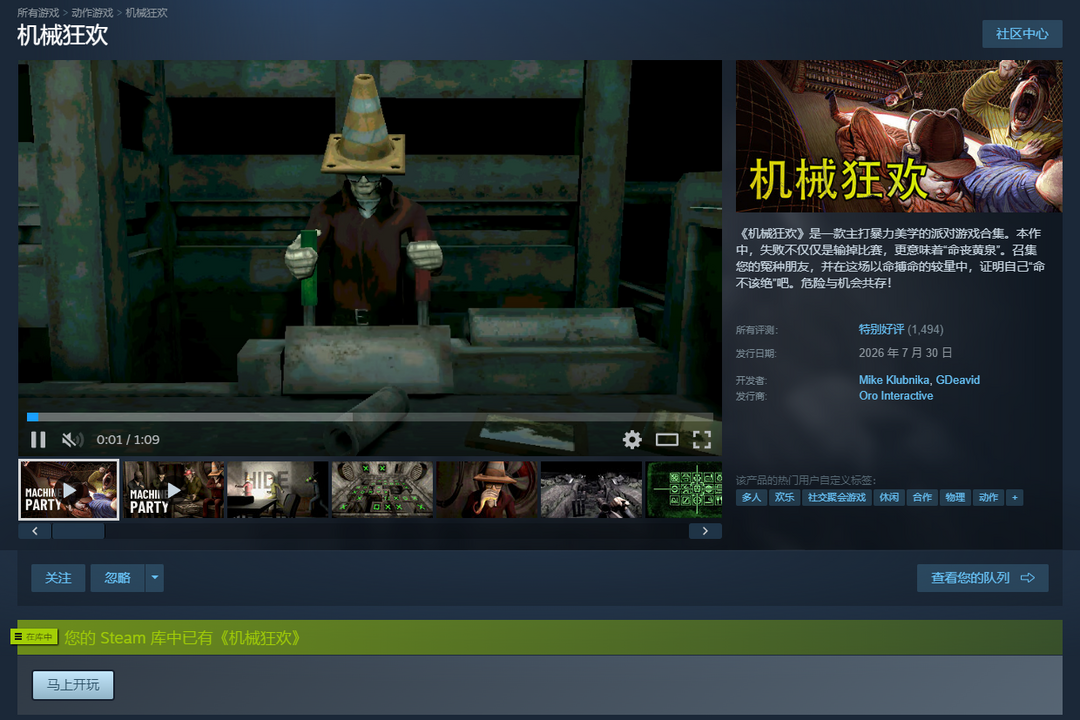Click 马上开玩 play now button
Image resolution: width=1080 pixels, height=720 pixels.
click(73, 685)
